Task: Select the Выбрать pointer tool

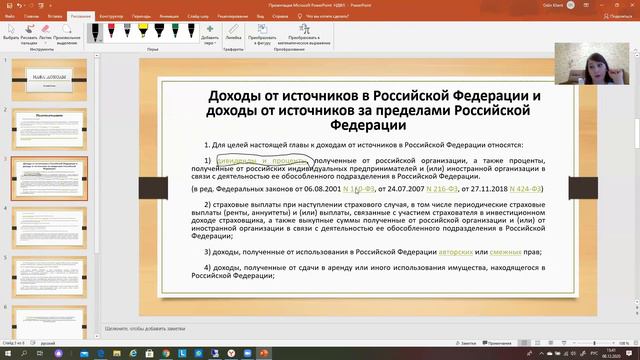Action: 11,32
